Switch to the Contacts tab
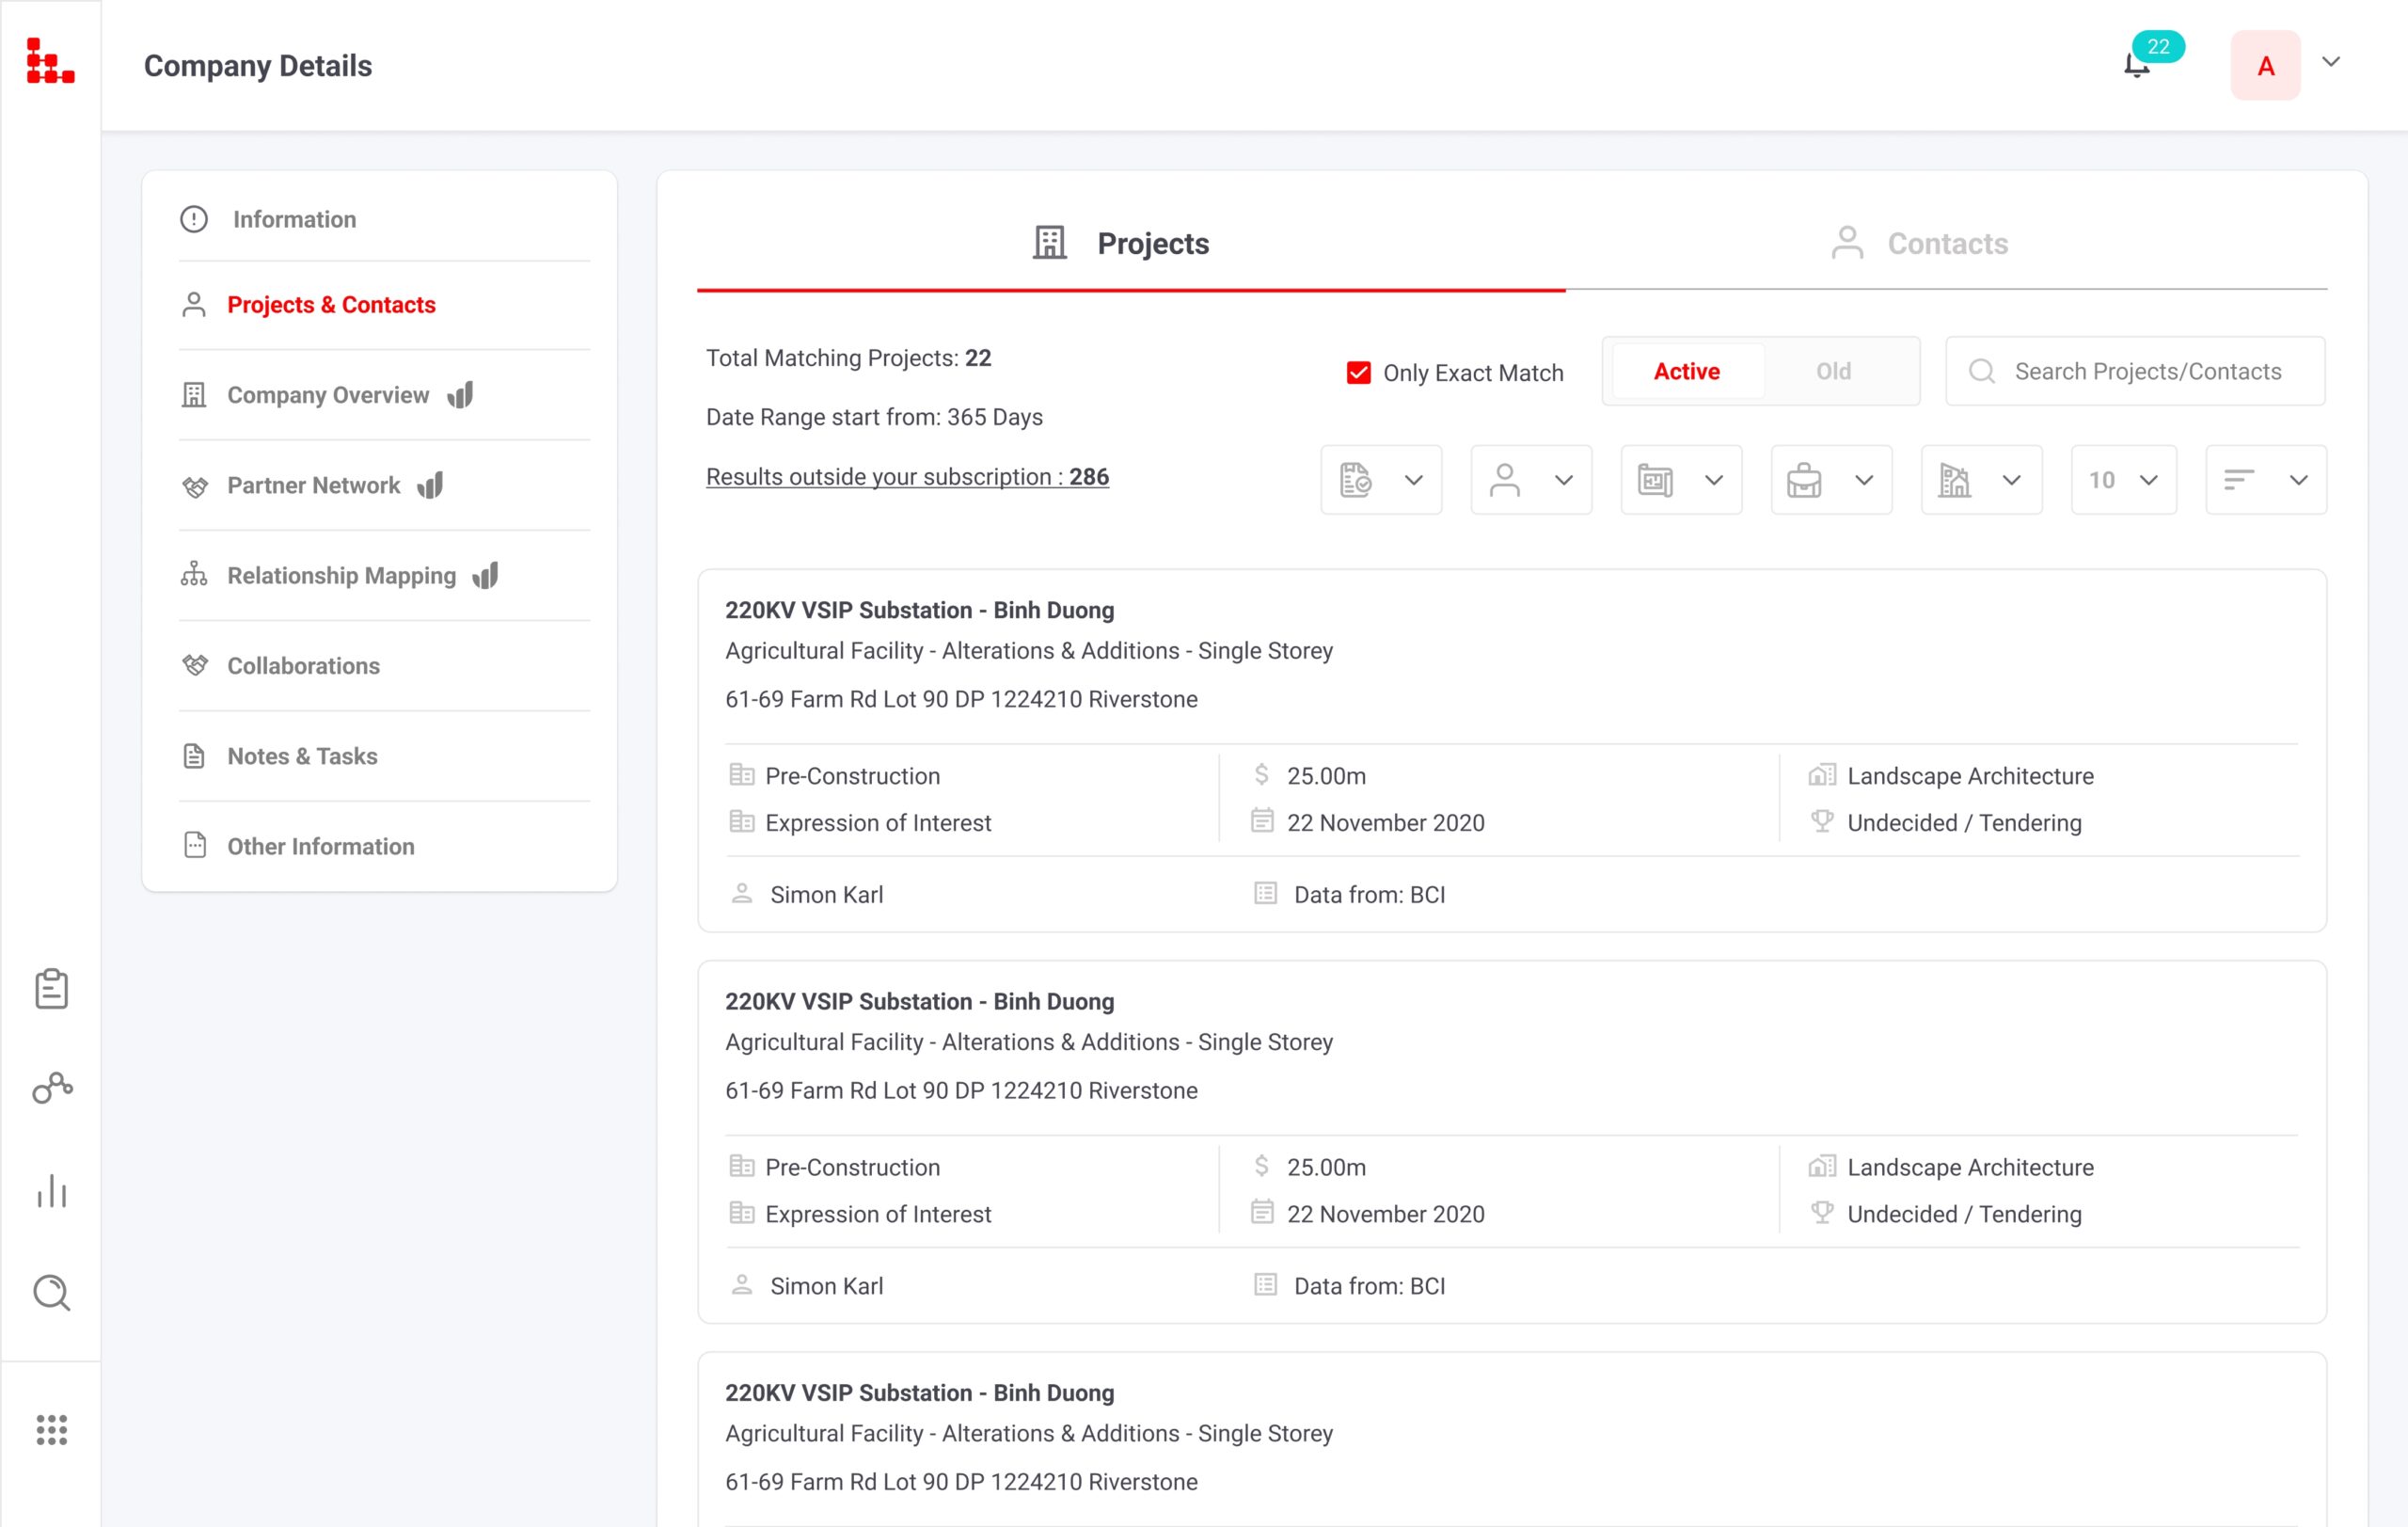The width and height of the screenshot is (2408, 1527). [x=1945, y=243]
